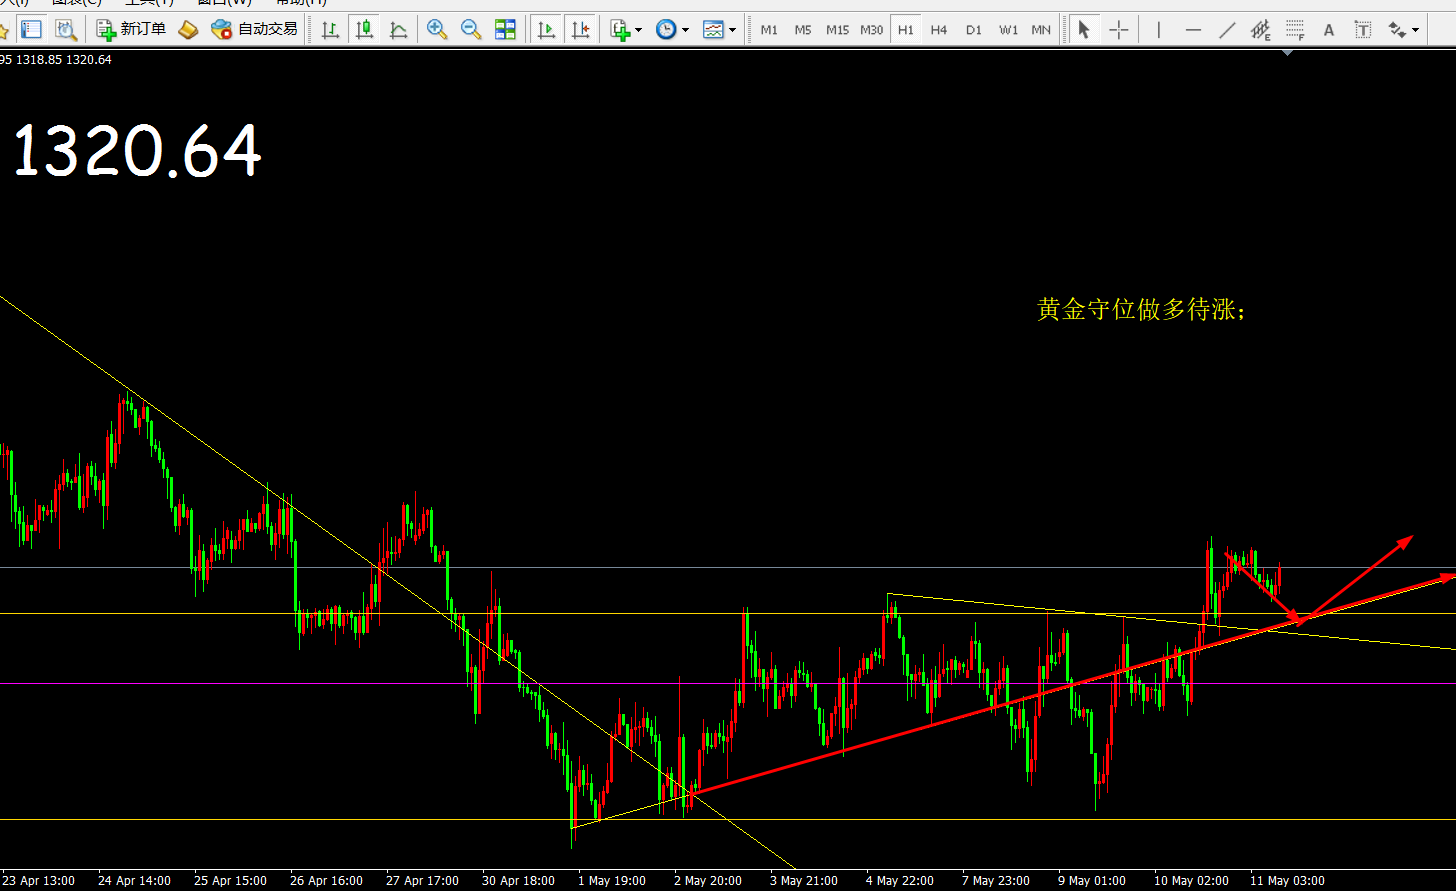The width and height of the screenshot is (1456, 891).
Task: Toggle chart shift from right edge
Action: pyautogui.click(x=580, y=29)
